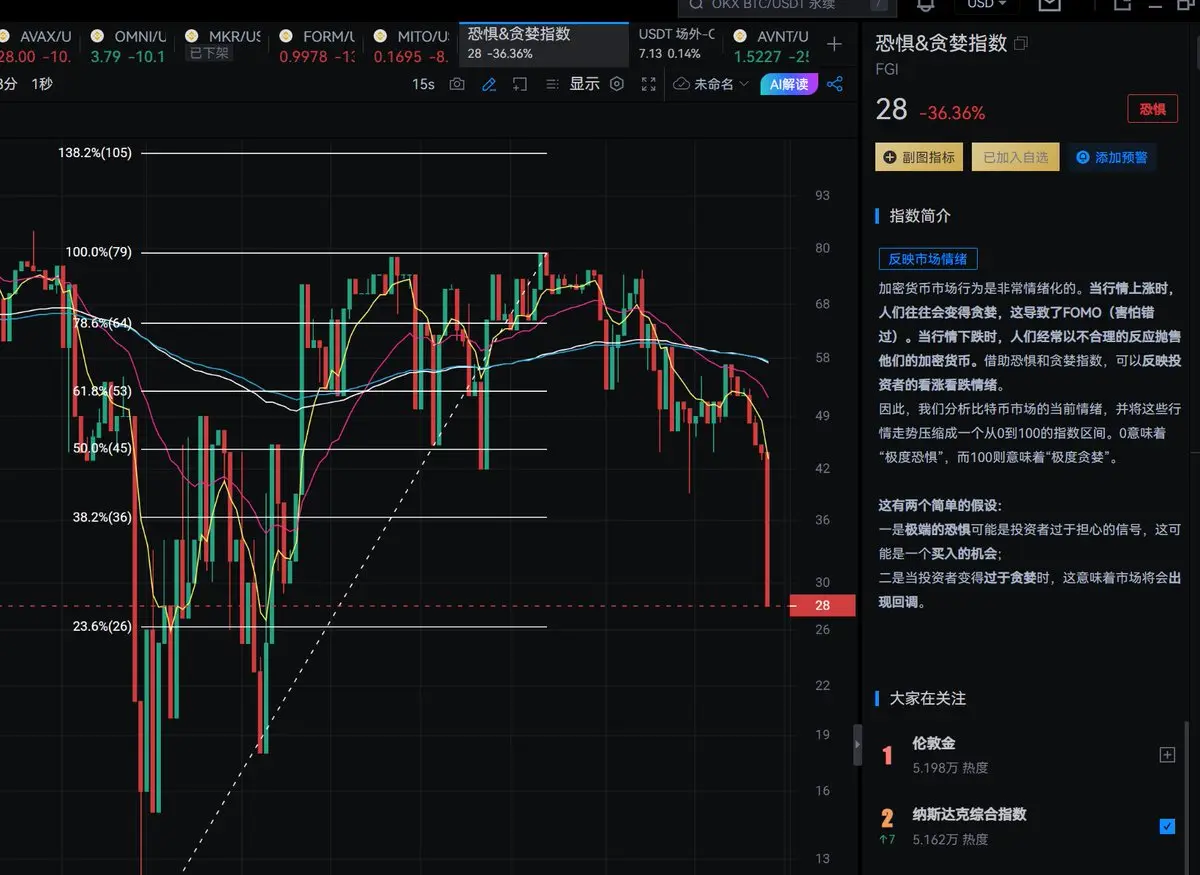Click the collapse handle on the right panel

(x=857, y=746)
